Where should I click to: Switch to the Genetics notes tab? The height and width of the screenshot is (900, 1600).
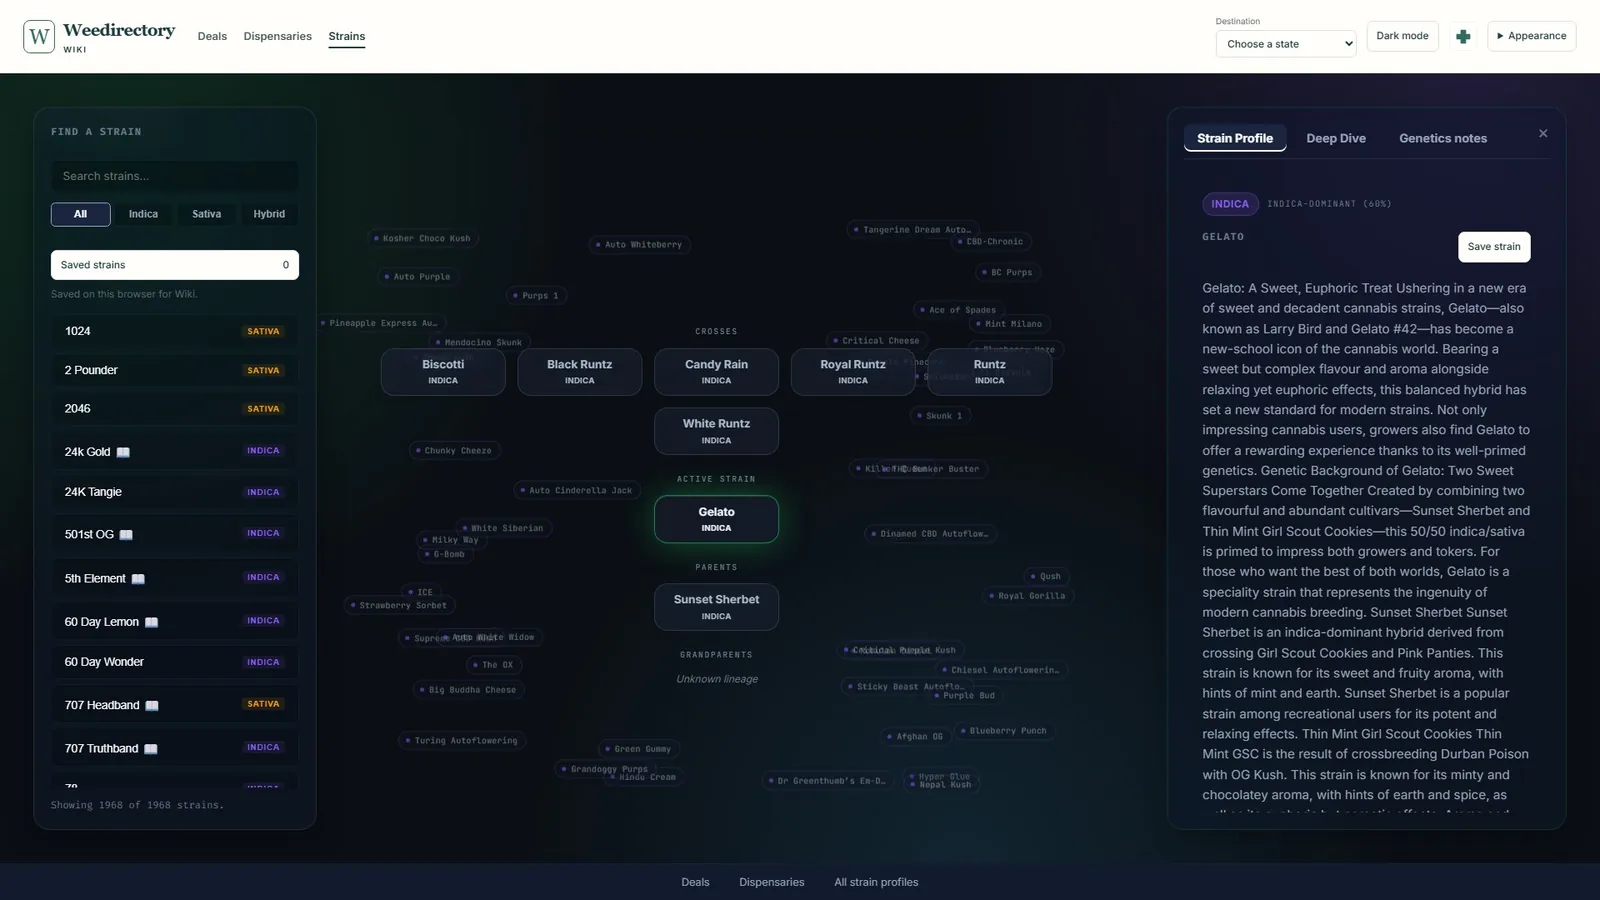point(1443,138)
